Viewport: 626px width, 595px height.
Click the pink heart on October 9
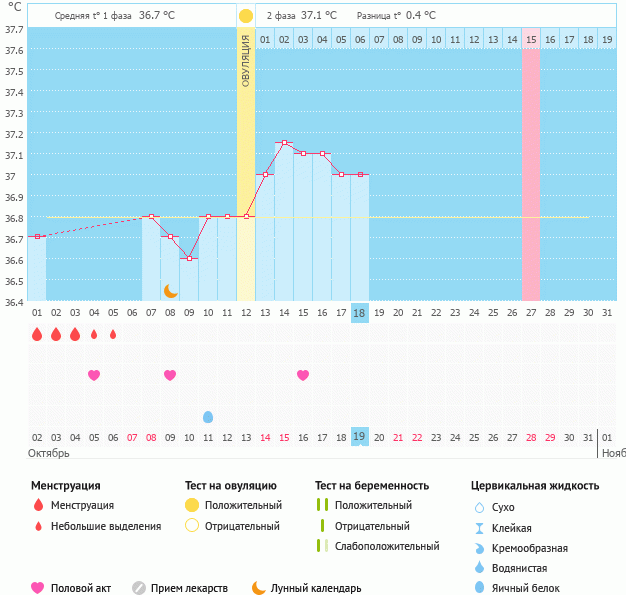[x=170, y=375]
